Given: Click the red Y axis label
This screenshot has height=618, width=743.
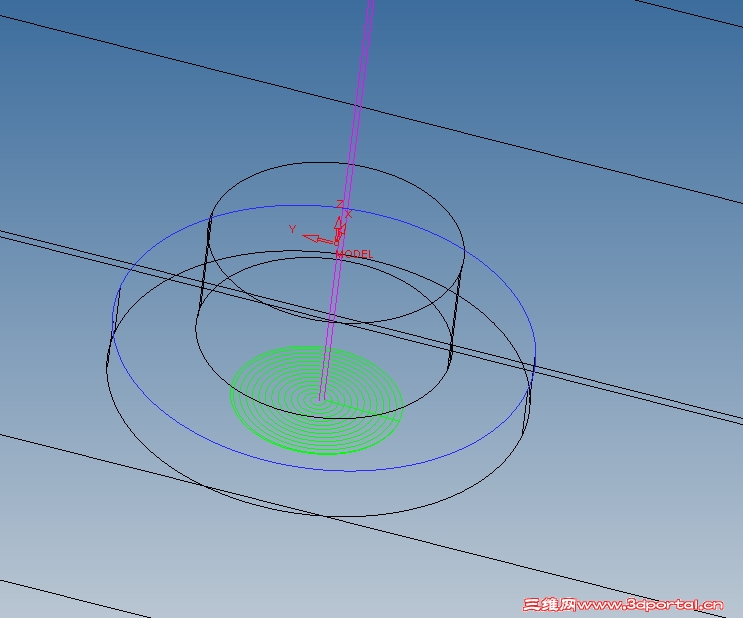Looking at the screenshot, I should coord(292,229).
